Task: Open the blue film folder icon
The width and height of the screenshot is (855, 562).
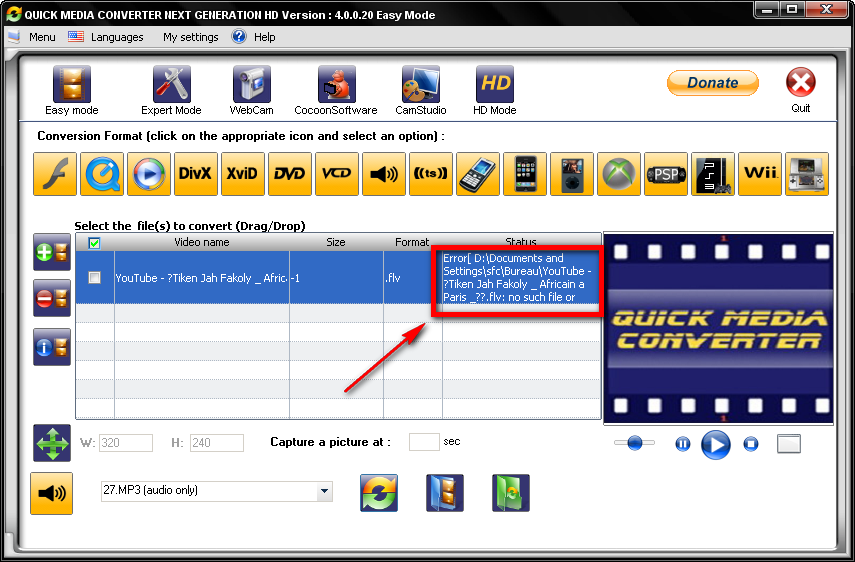Action: [444, 493]
